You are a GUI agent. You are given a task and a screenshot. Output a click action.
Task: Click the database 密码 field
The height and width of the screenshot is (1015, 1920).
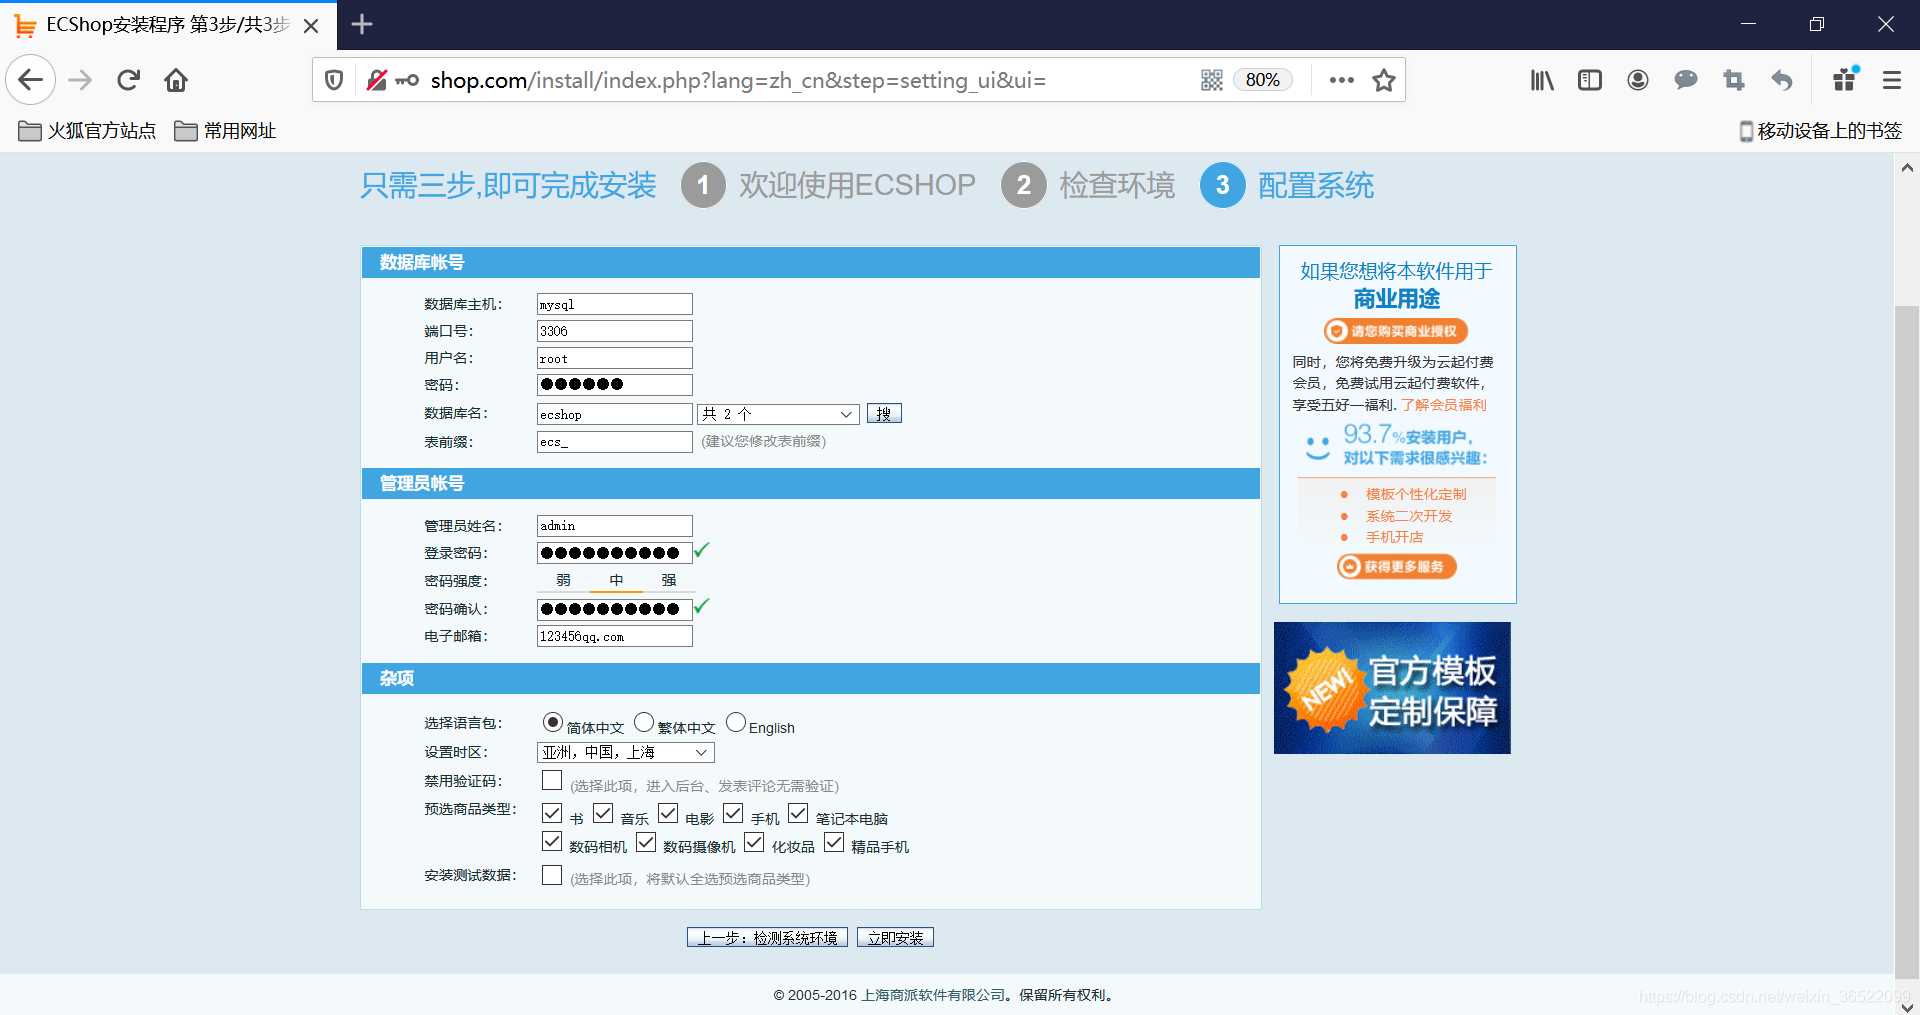tap(615, 385)
